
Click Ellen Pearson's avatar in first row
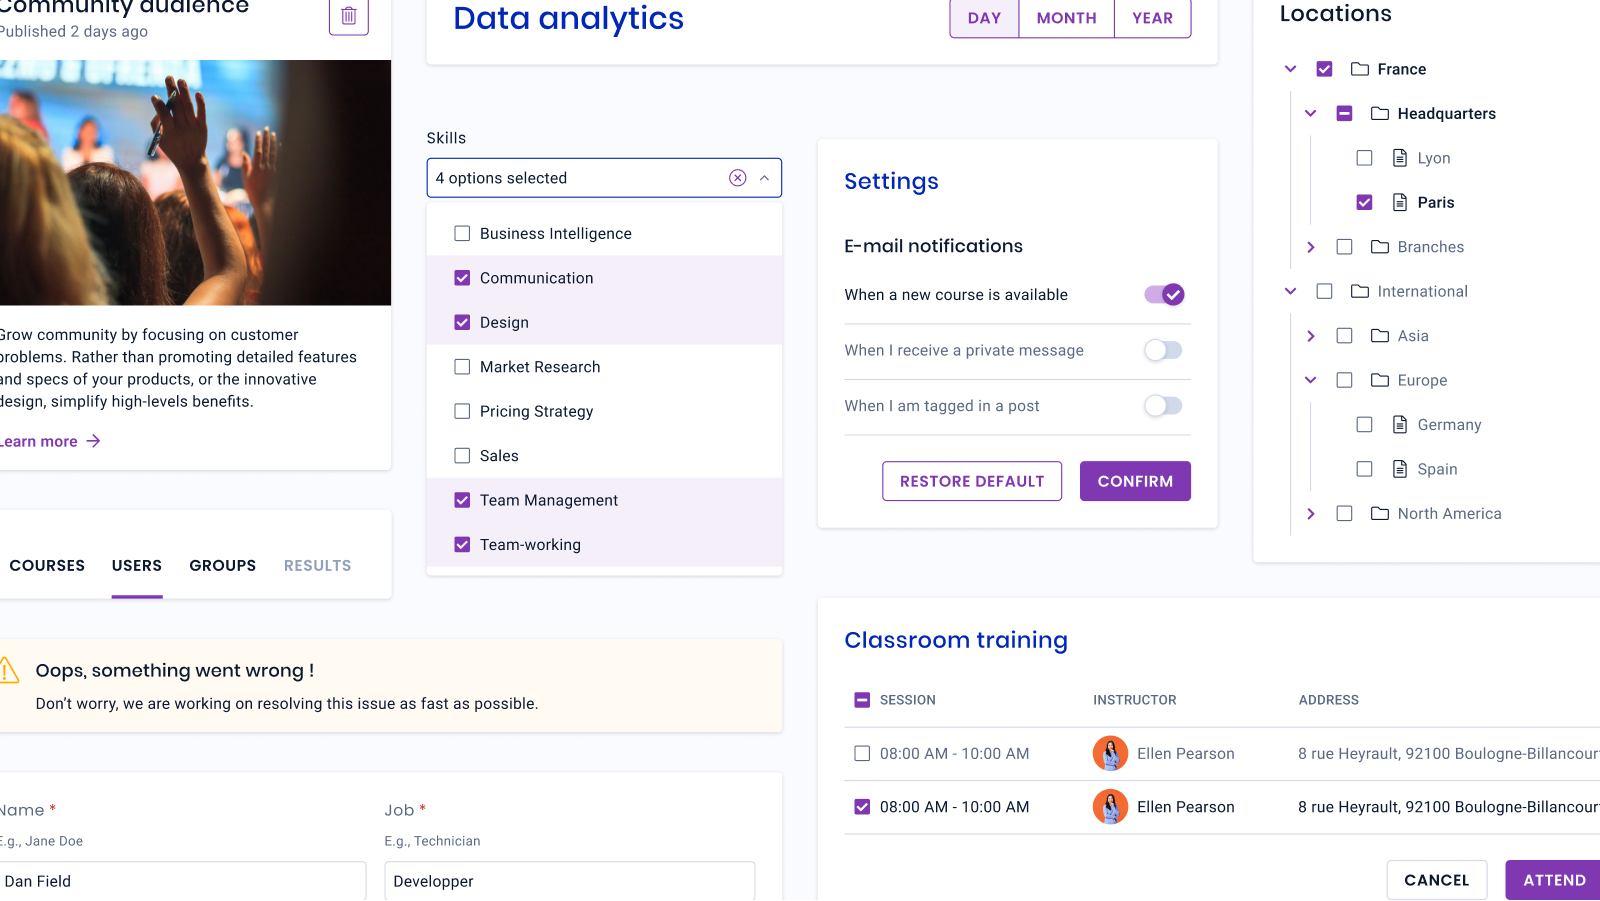(x=1110, y=754)
